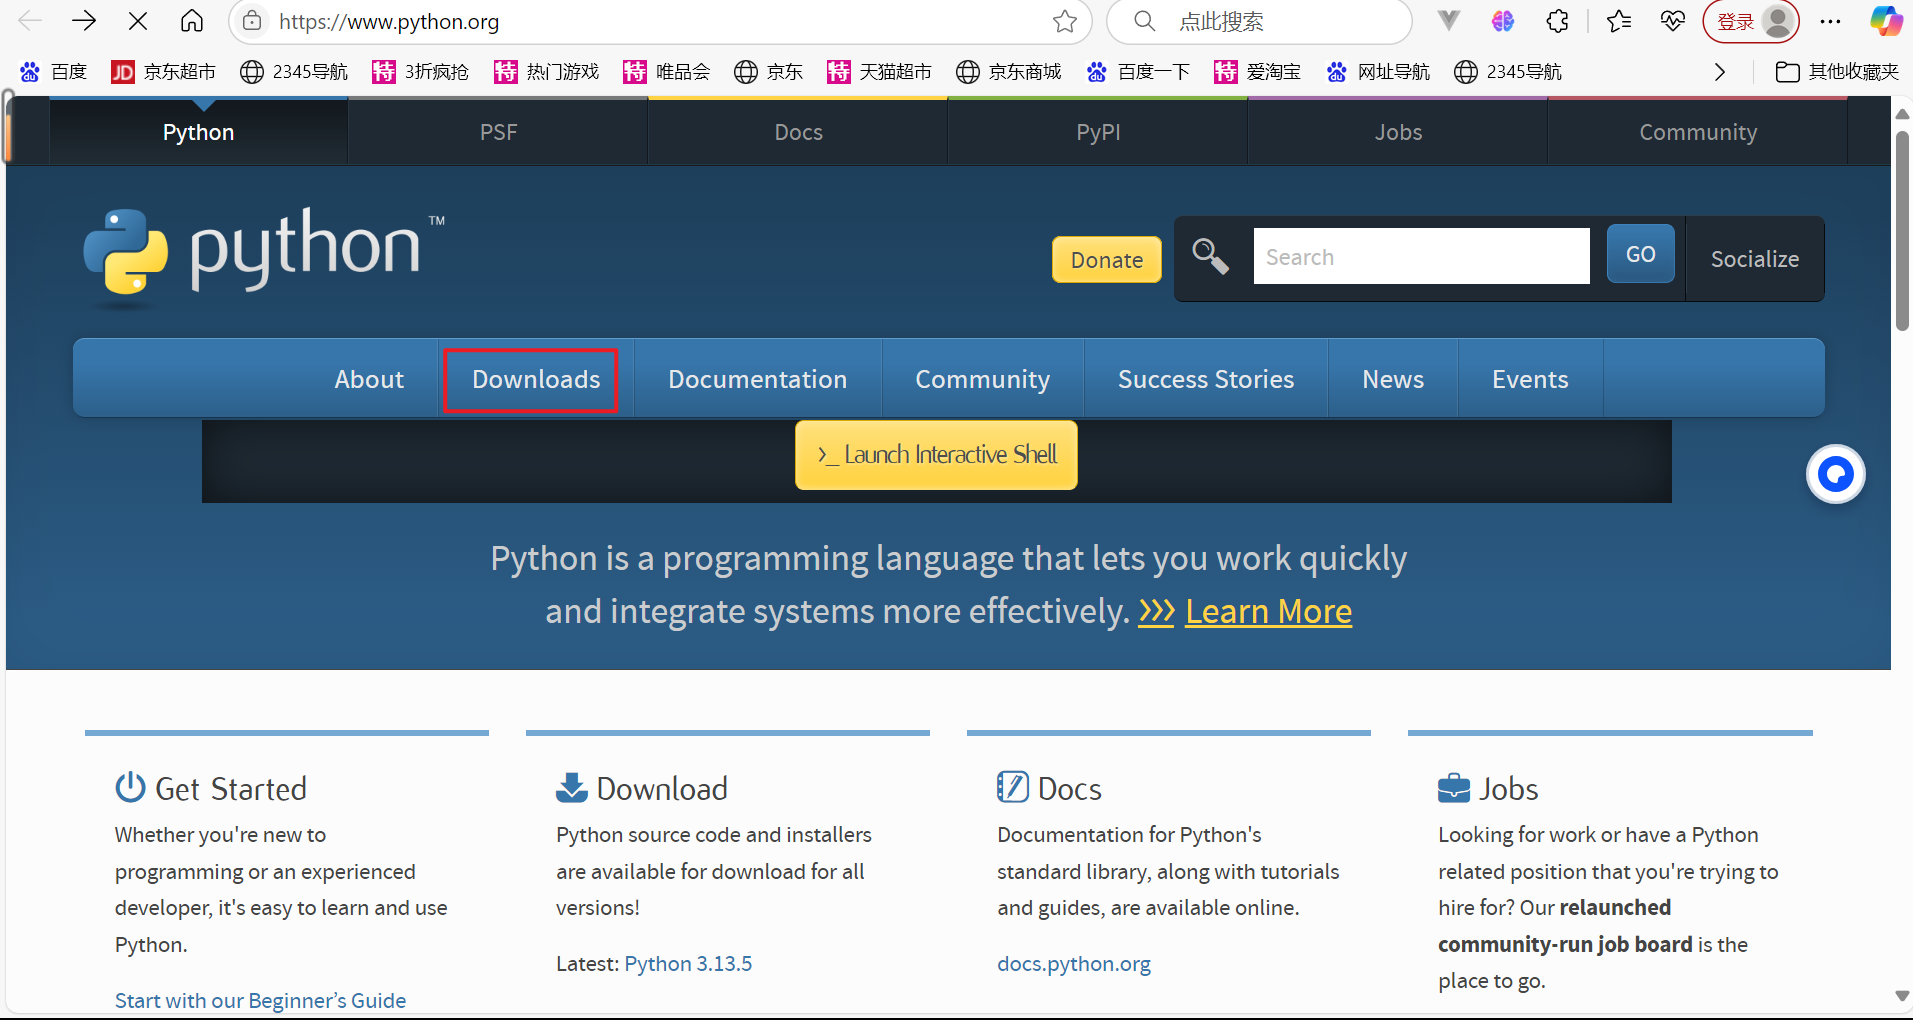Screen dimensions: 1913x1020
Task: Click the Donate button
Action: point(1106,260)
